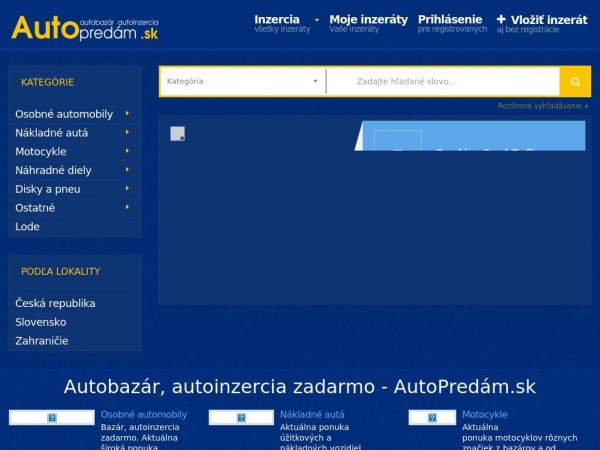Screen dimensions: 600x450
Task: Open the Nákladné autá thumbnail image
Action: point(241,417)
